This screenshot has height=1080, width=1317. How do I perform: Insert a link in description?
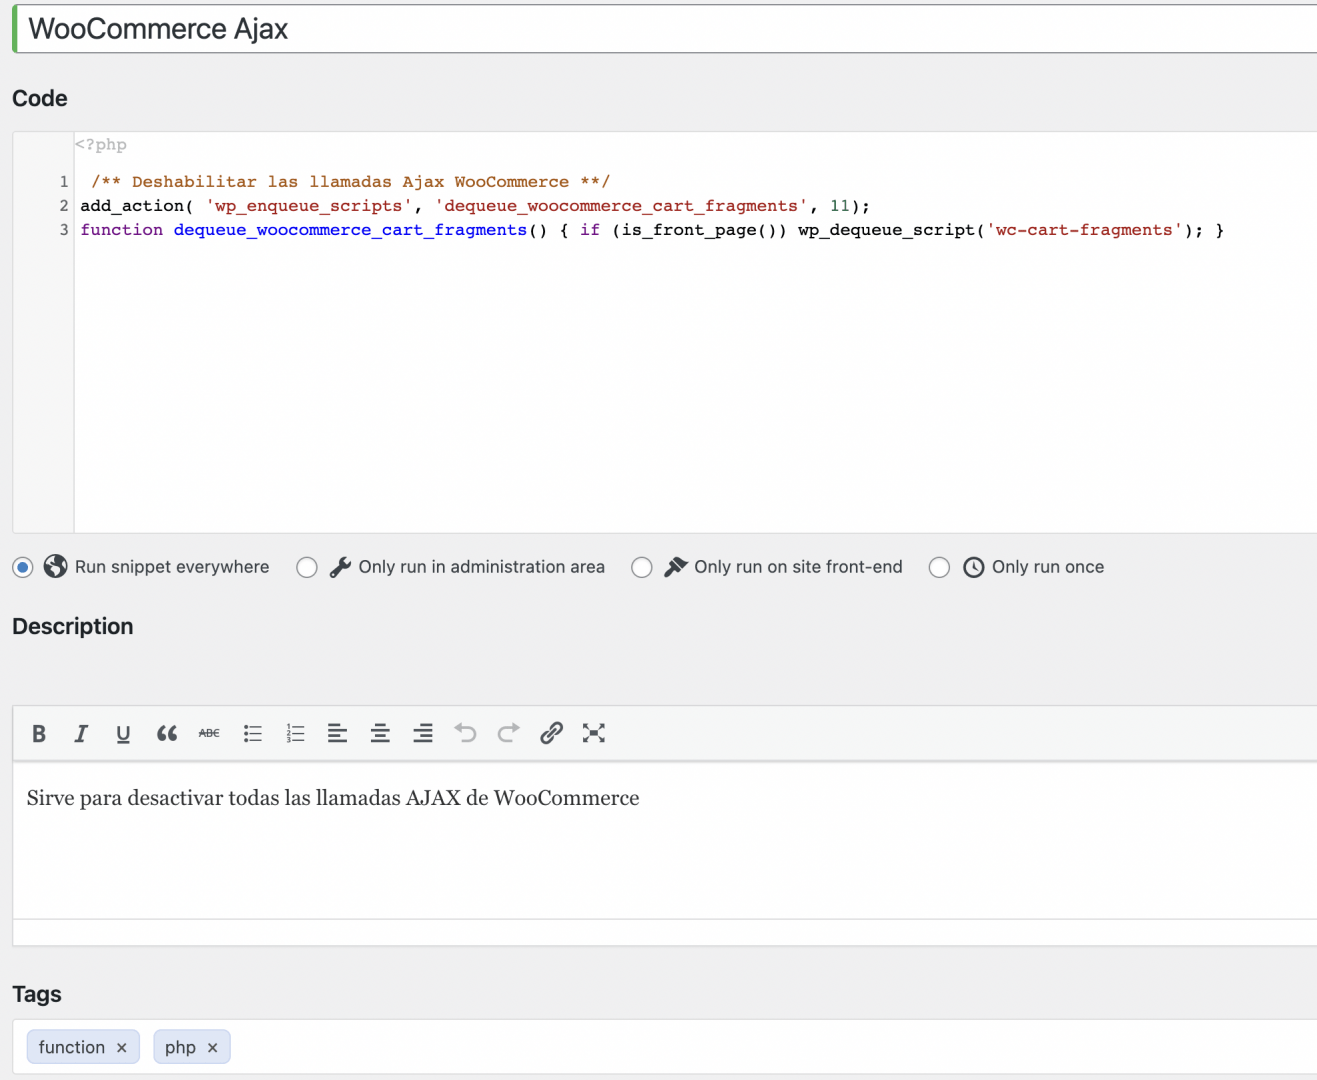tap(551, 733)
